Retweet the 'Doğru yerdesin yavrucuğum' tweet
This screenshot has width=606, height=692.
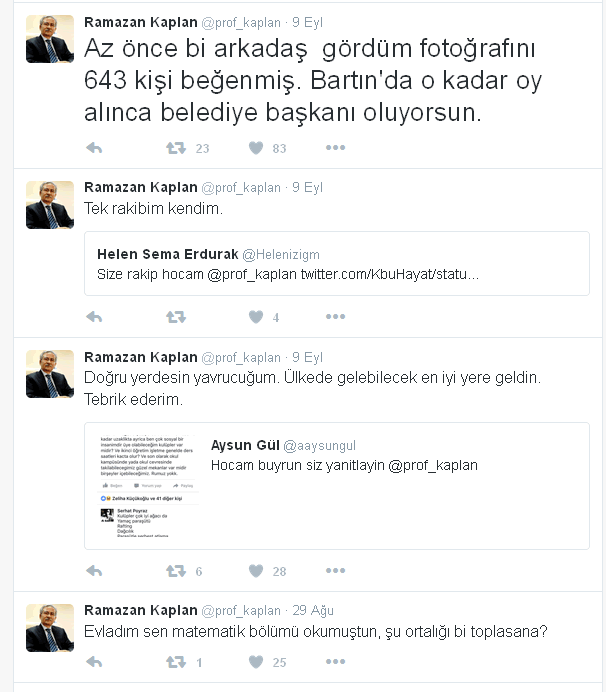(176, 571)
